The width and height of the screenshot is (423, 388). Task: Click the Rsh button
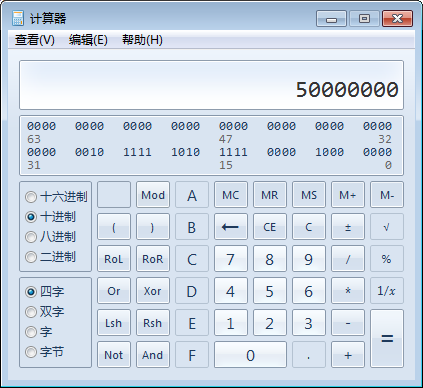[153, 323]
